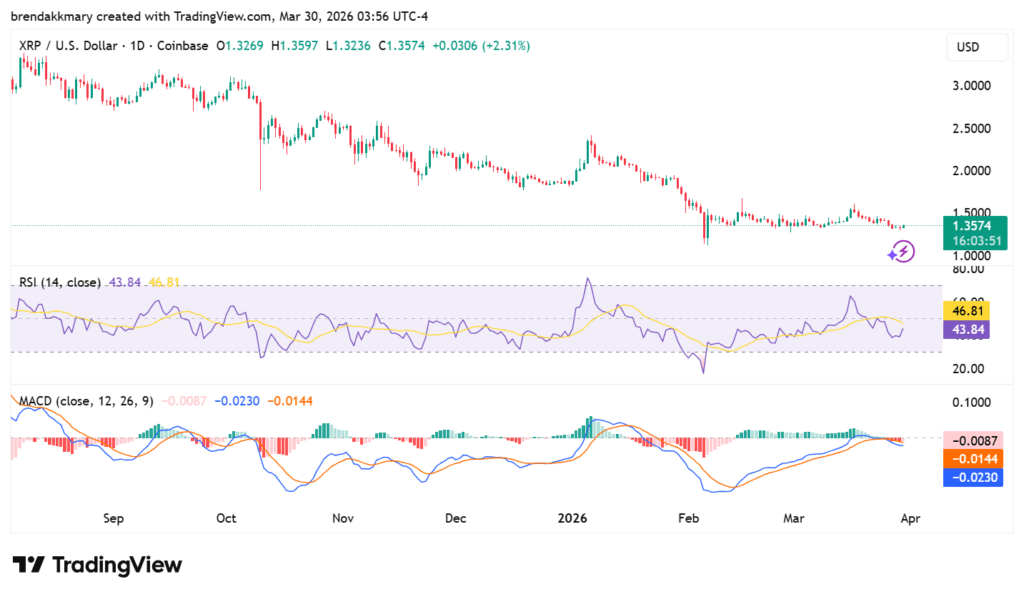The width and height of the screenshot is (1024, 597).
Task: Click the Coinbase exchange name in the legend
Action: point(181,46)
